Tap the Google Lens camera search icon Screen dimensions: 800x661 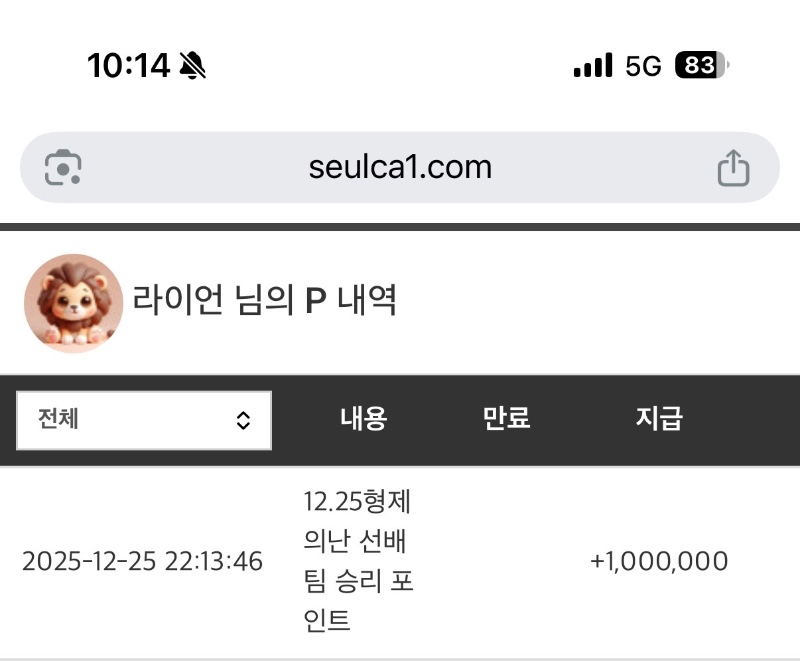pyautogui.click(x=63, y=167)
